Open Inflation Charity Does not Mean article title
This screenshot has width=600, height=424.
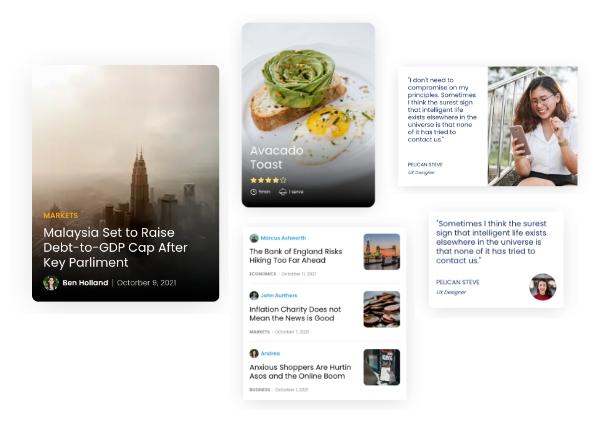(295, 313)
